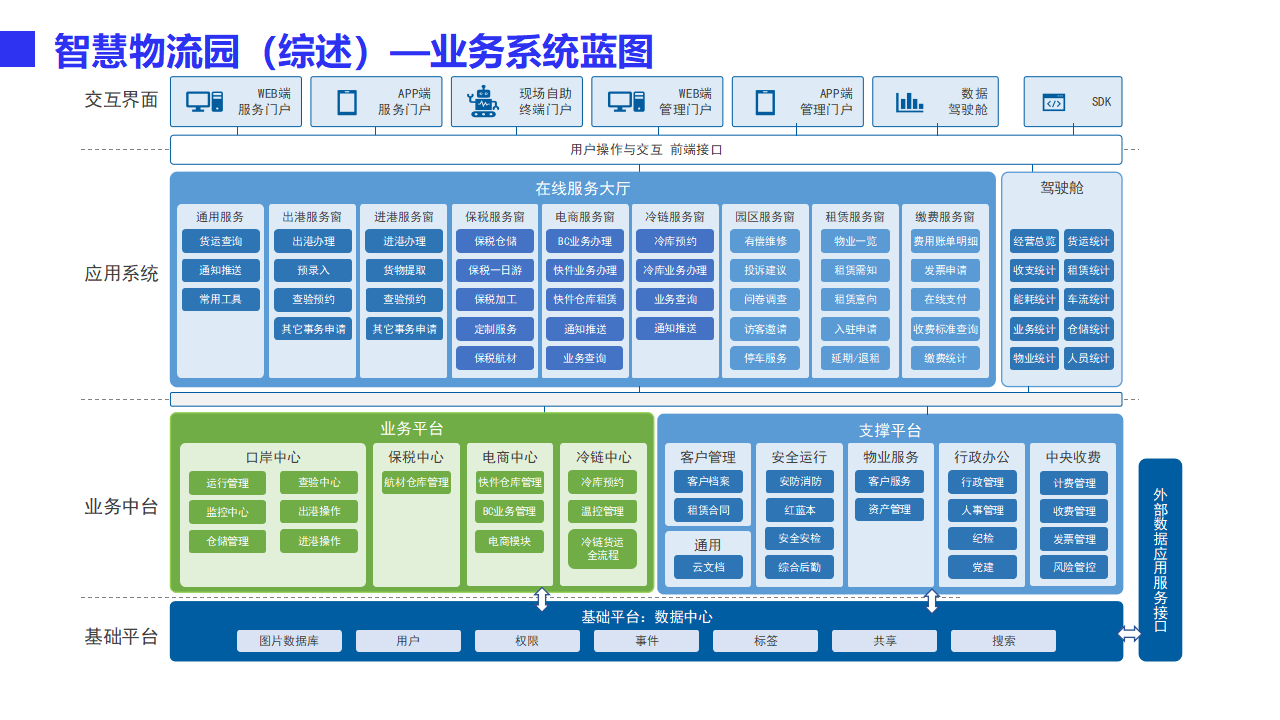Select the 收费标准查询 box
Viewport: 1280px width, 720px height.
[x=945, y=329]
